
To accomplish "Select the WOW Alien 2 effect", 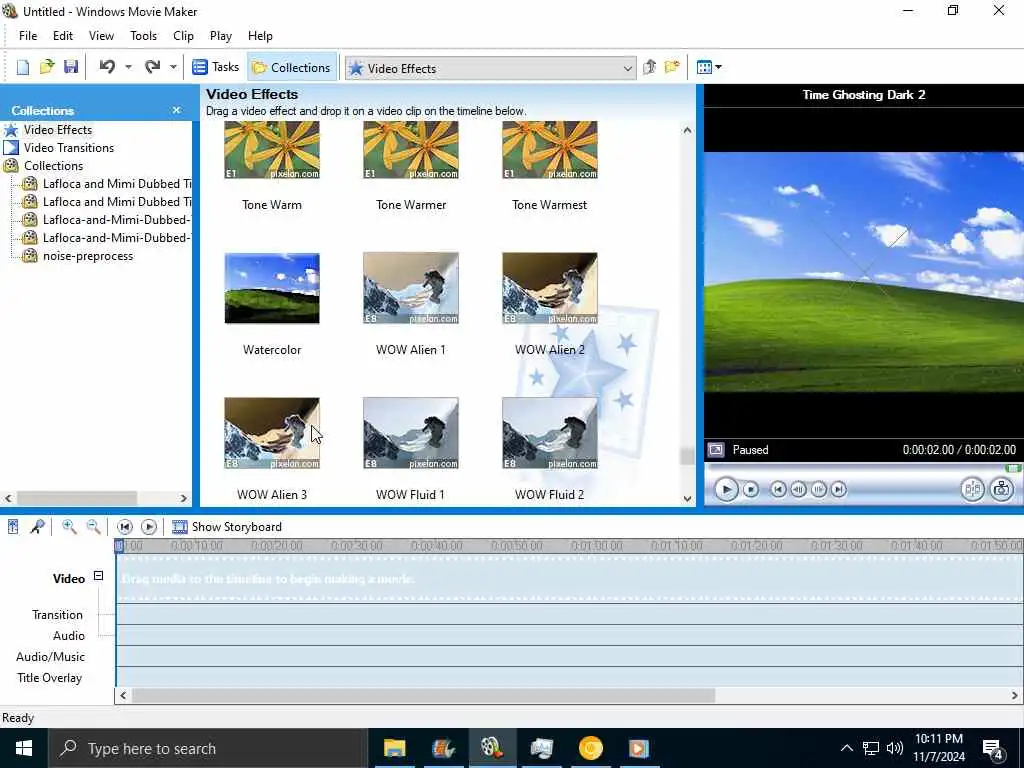I will (x=550, y=288).
